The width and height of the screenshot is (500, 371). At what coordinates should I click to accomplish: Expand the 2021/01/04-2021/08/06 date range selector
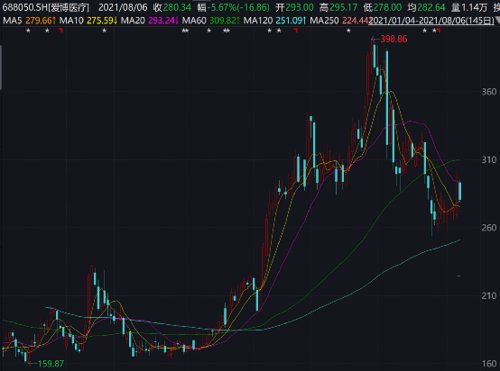tap(431, 21)
